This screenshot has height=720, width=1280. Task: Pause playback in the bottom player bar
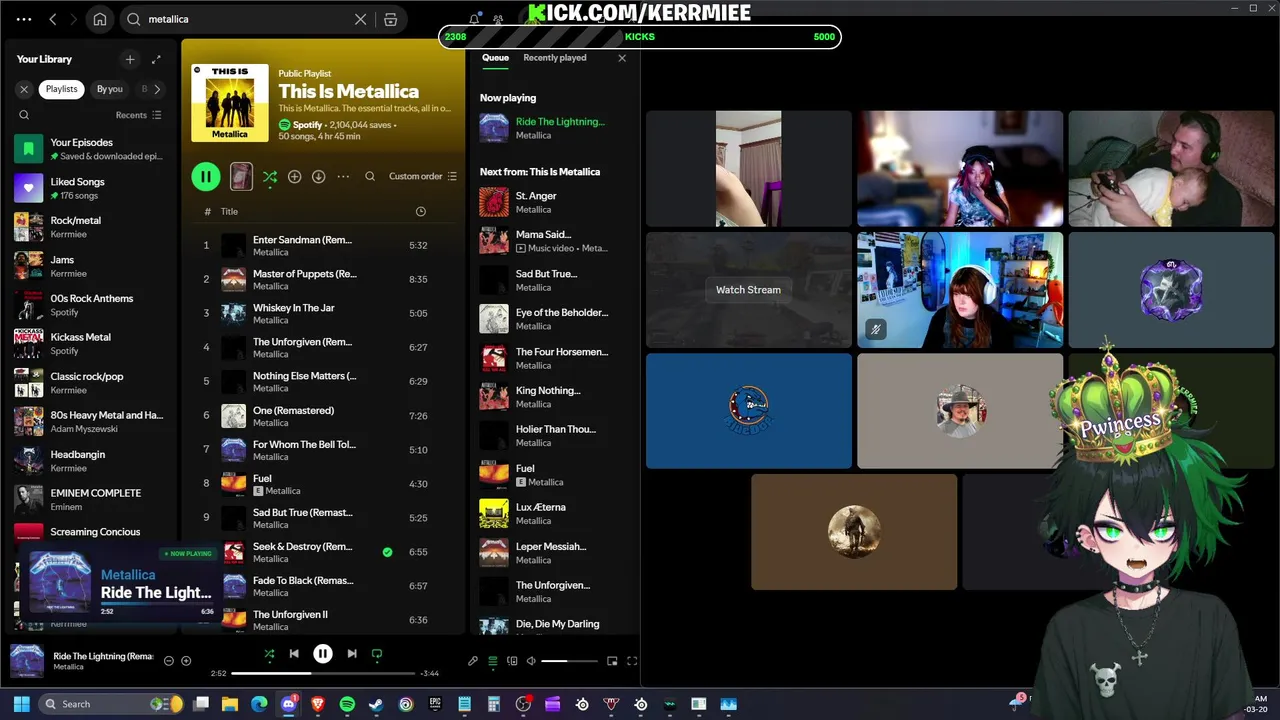click(x=323, y=654)
